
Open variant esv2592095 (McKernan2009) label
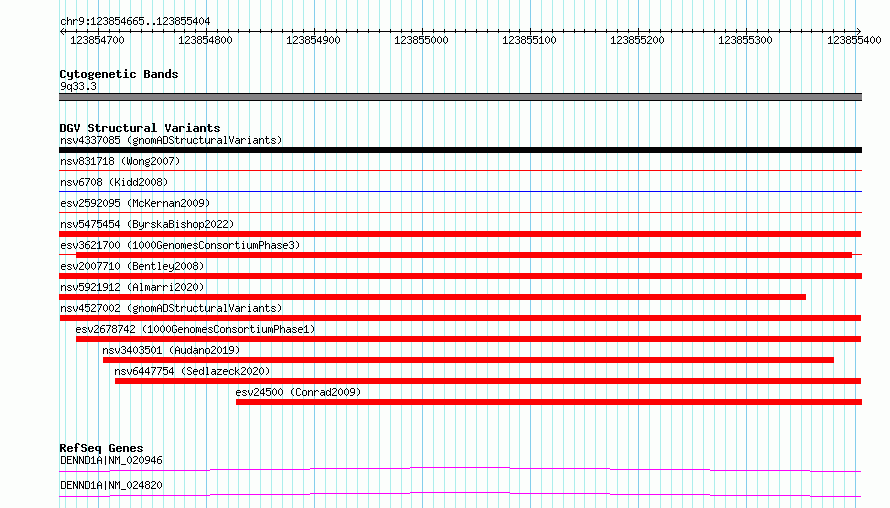pyautogui.click(x=135, y=203)
